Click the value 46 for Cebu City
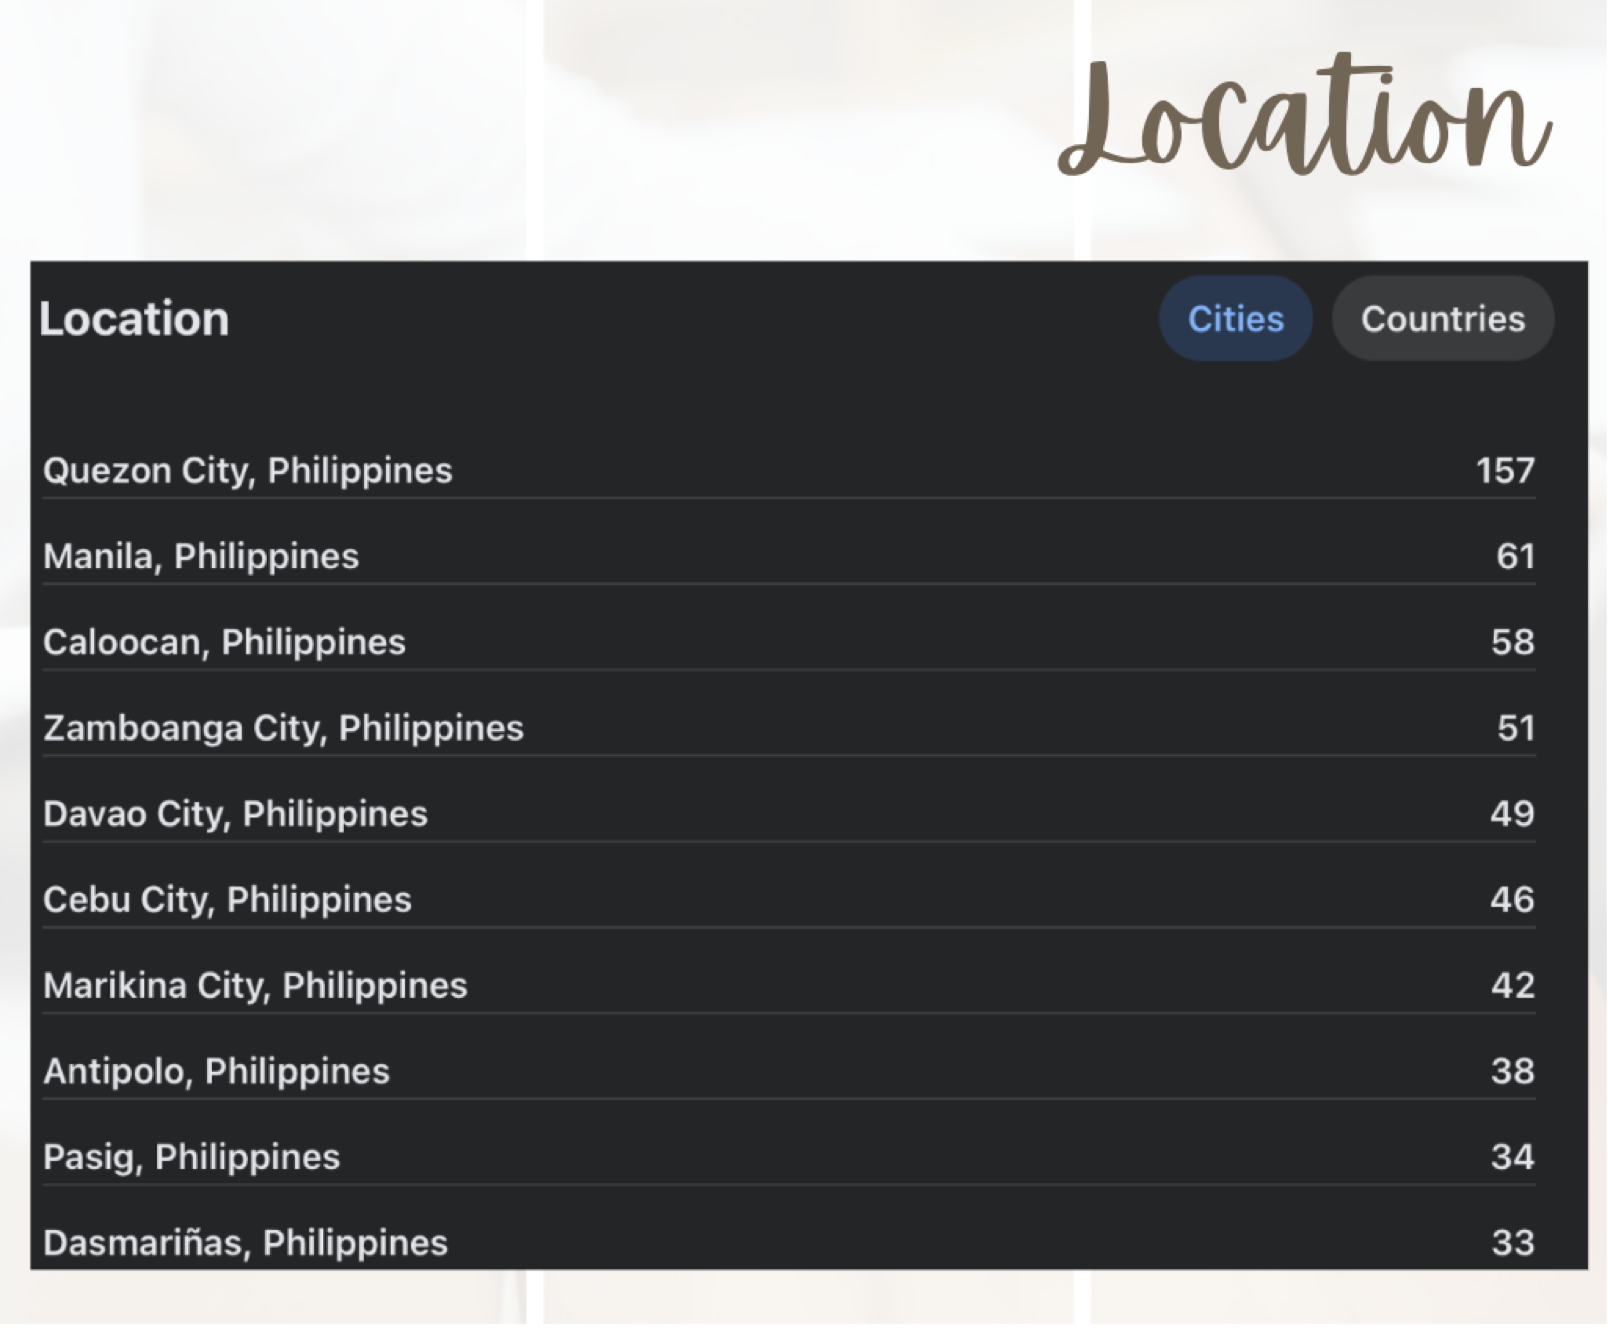The width and height of the screenshot is (1608, 1340). click(x=1512, y=900)
